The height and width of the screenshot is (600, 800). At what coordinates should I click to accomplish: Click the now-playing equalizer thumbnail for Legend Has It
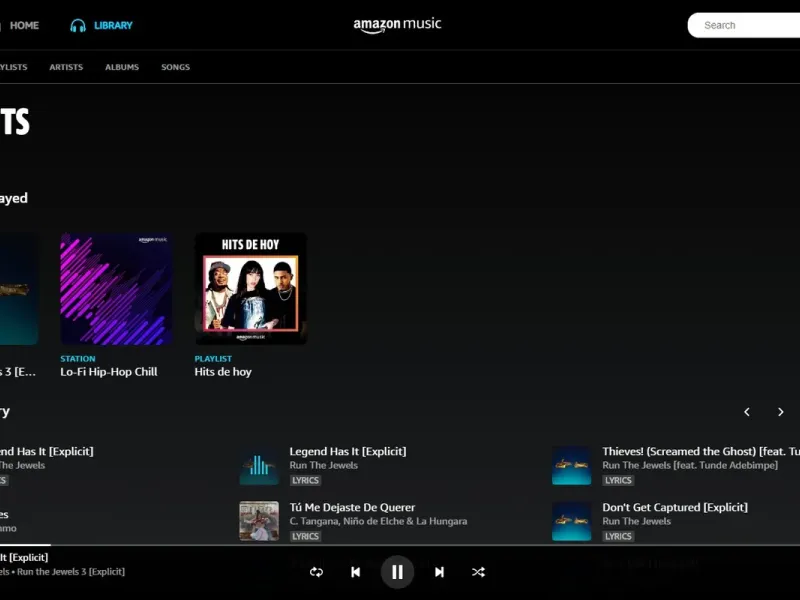pos(259,465)
